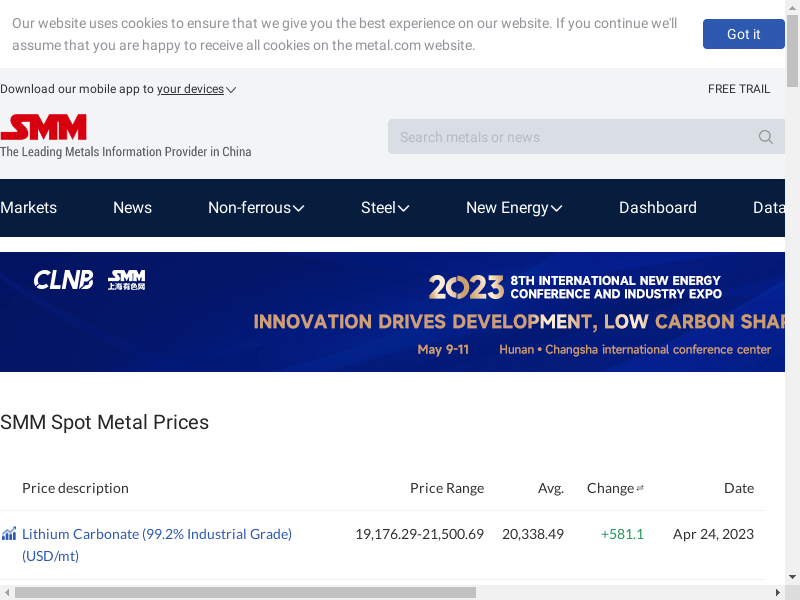Expand the Non-ferrous dropdown menu

click(x=256, y=208)
